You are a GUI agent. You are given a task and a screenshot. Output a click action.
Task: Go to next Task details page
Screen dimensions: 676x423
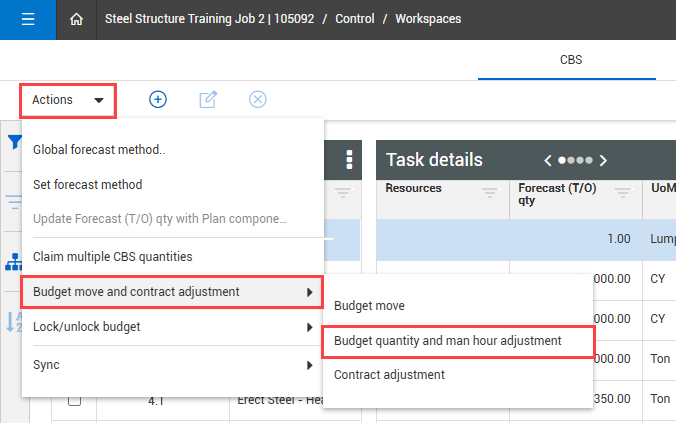pyautogui.click(x=603, y=160)
